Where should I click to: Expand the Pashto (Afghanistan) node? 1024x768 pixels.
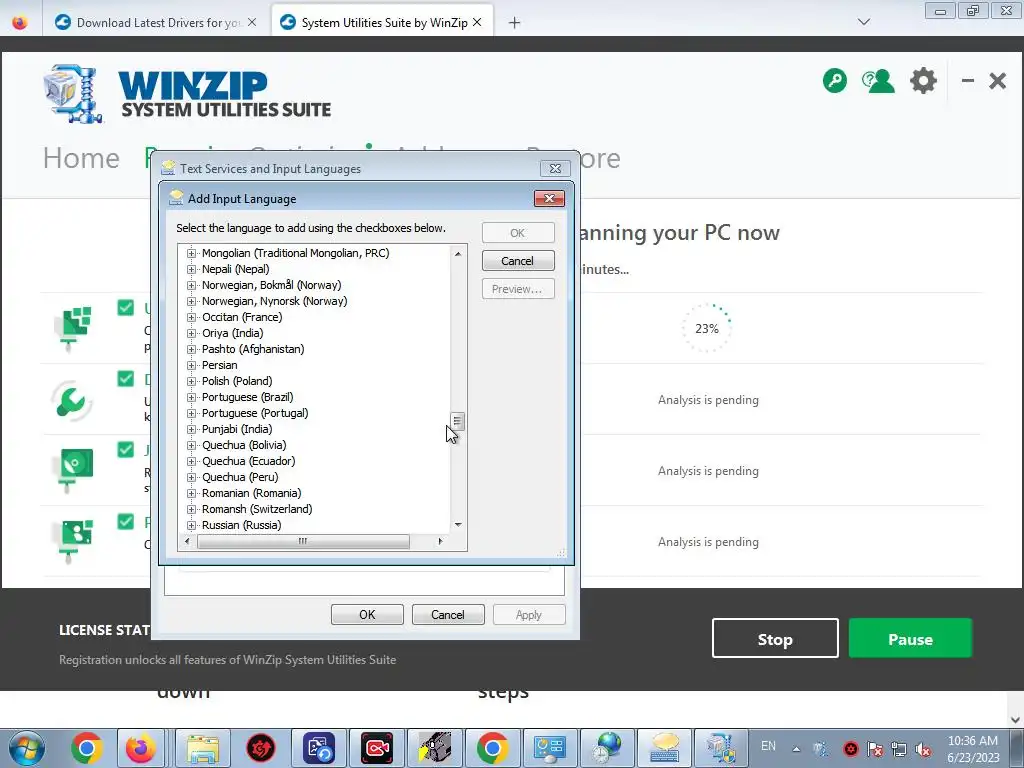tap(191, 349)
